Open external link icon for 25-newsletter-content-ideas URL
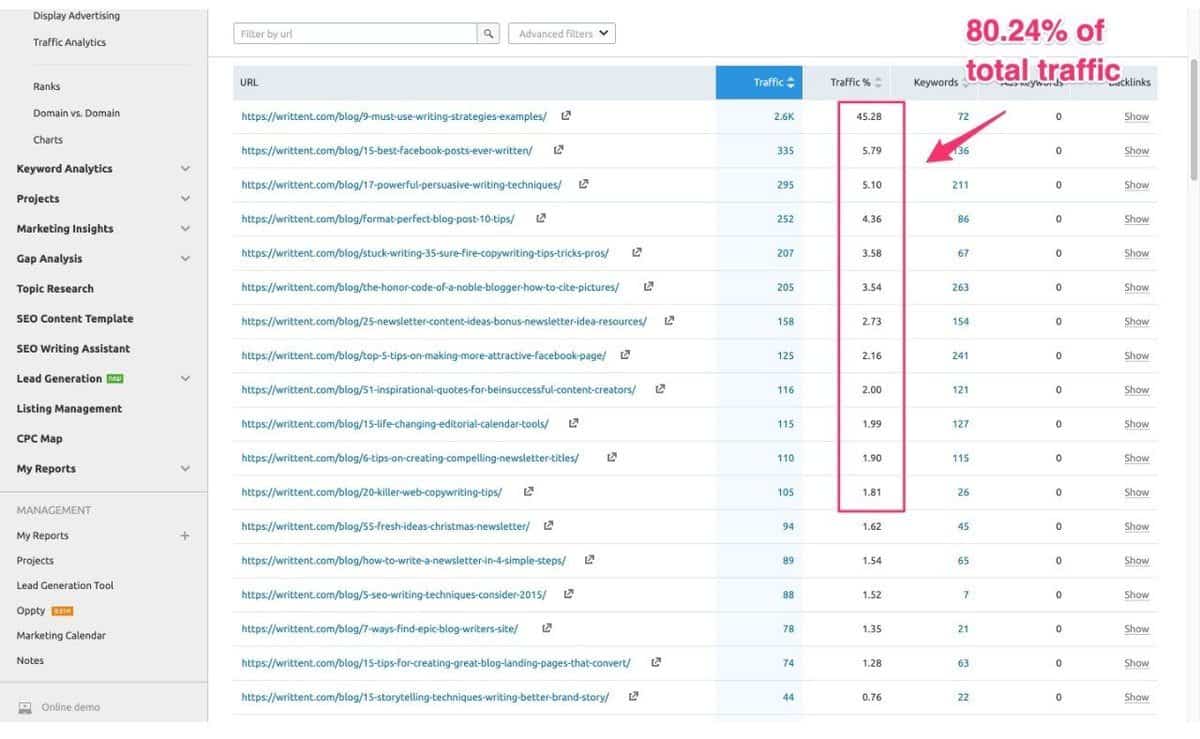 [669, 321]
